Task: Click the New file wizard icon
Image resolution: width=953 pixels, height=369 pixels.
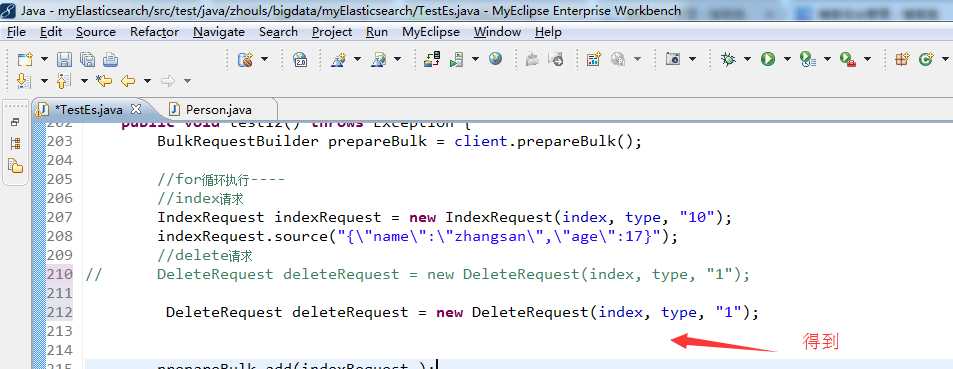Action: pos(25,59)
